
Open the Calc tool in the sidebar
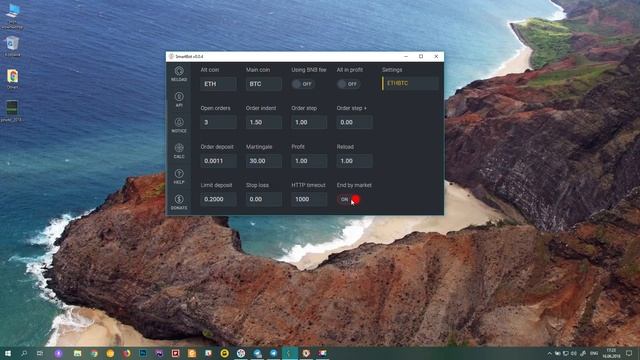179,151
